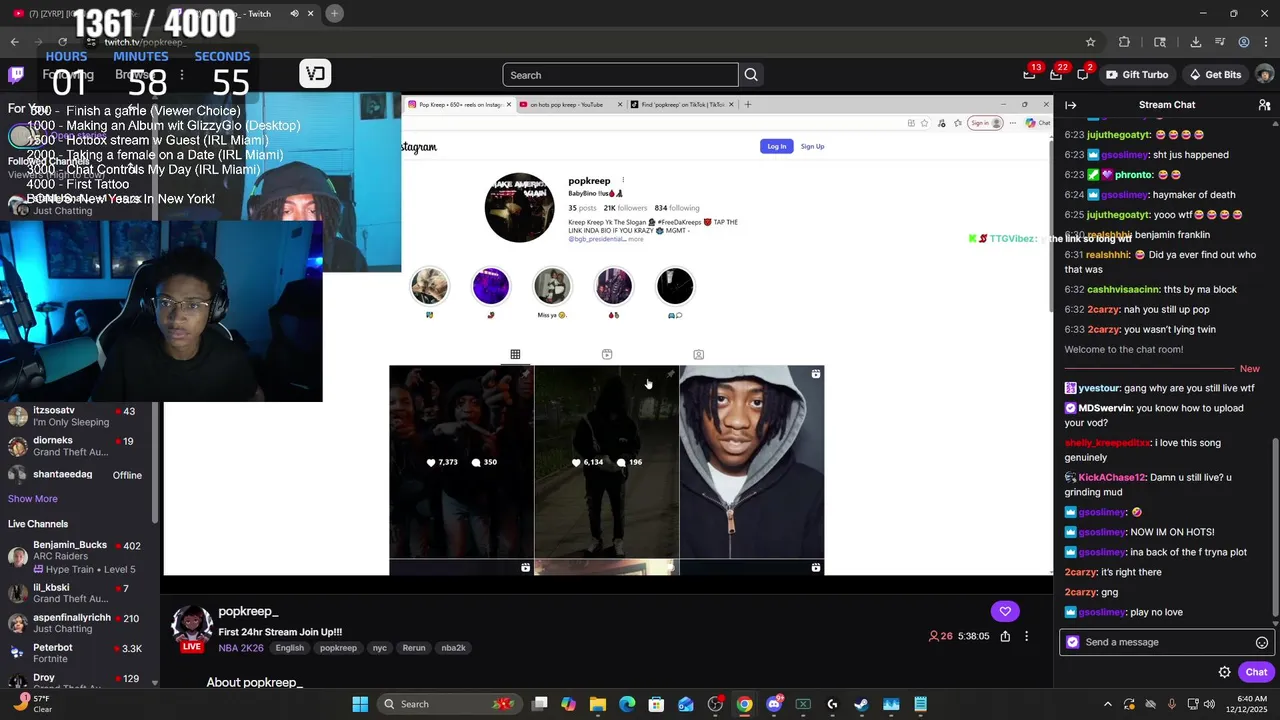This screenshot has height=720, width=1280.
Task: Open Chrome three-dot menu
Action: 1266,42
